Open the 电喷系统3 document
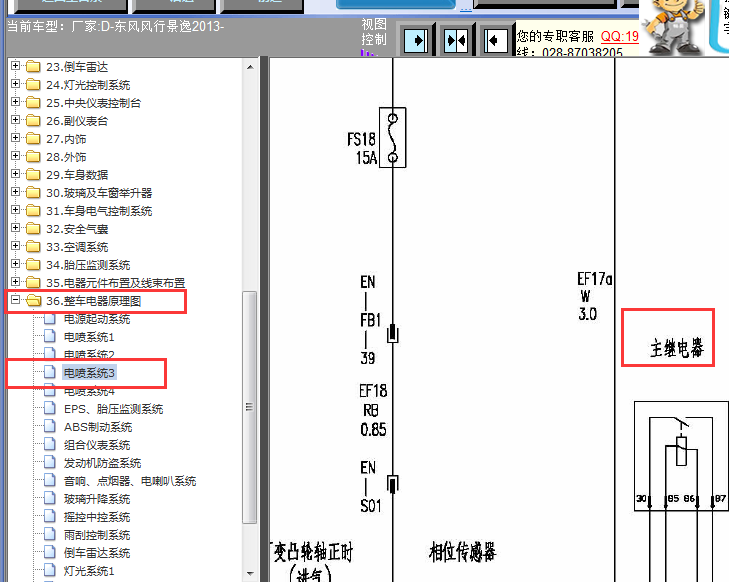The height and width of the screenshot is (582, 729). pyautogui.click(x=89, y=373)
